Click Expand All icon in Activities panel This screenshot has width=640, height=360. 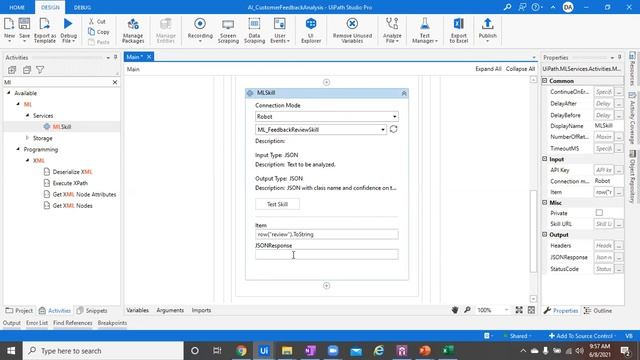(12, 70)
